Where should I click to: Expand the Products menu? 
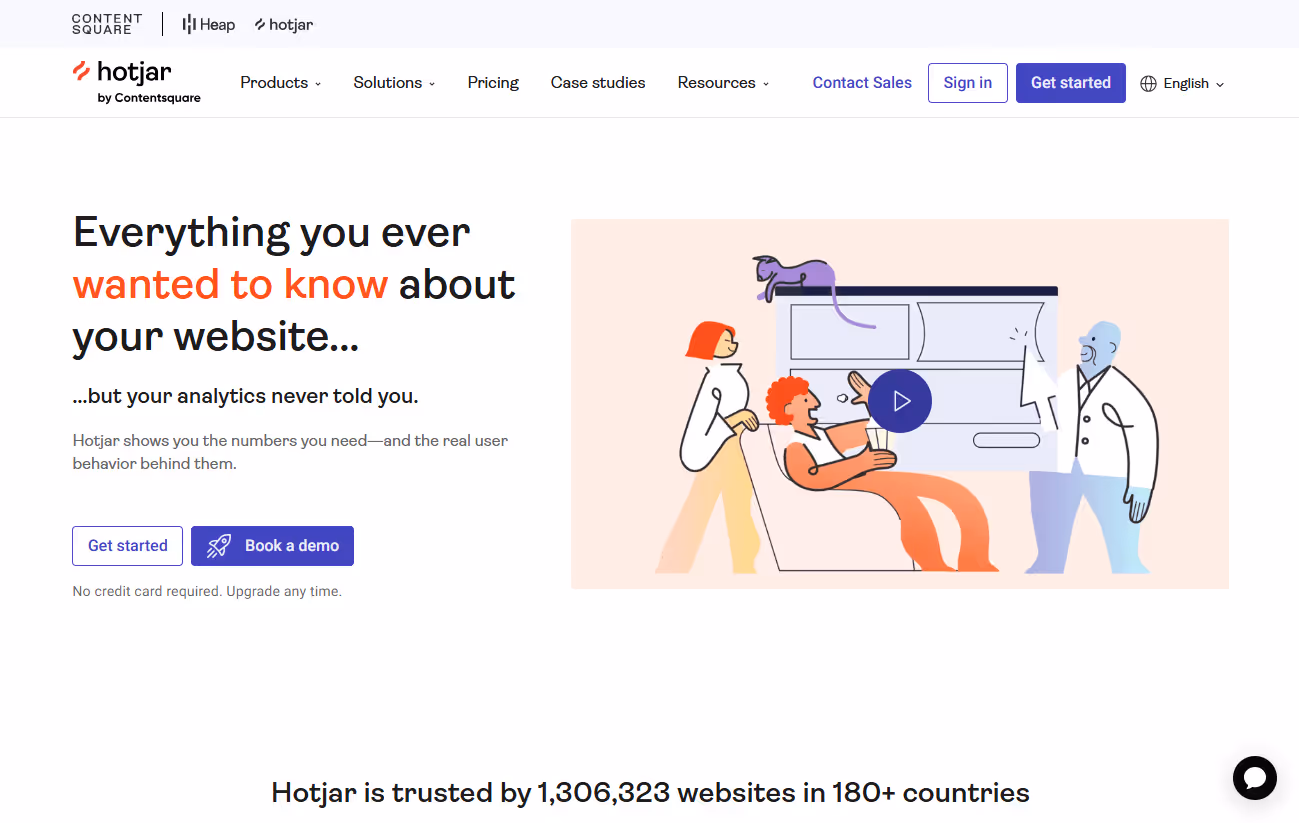point(281,83)
